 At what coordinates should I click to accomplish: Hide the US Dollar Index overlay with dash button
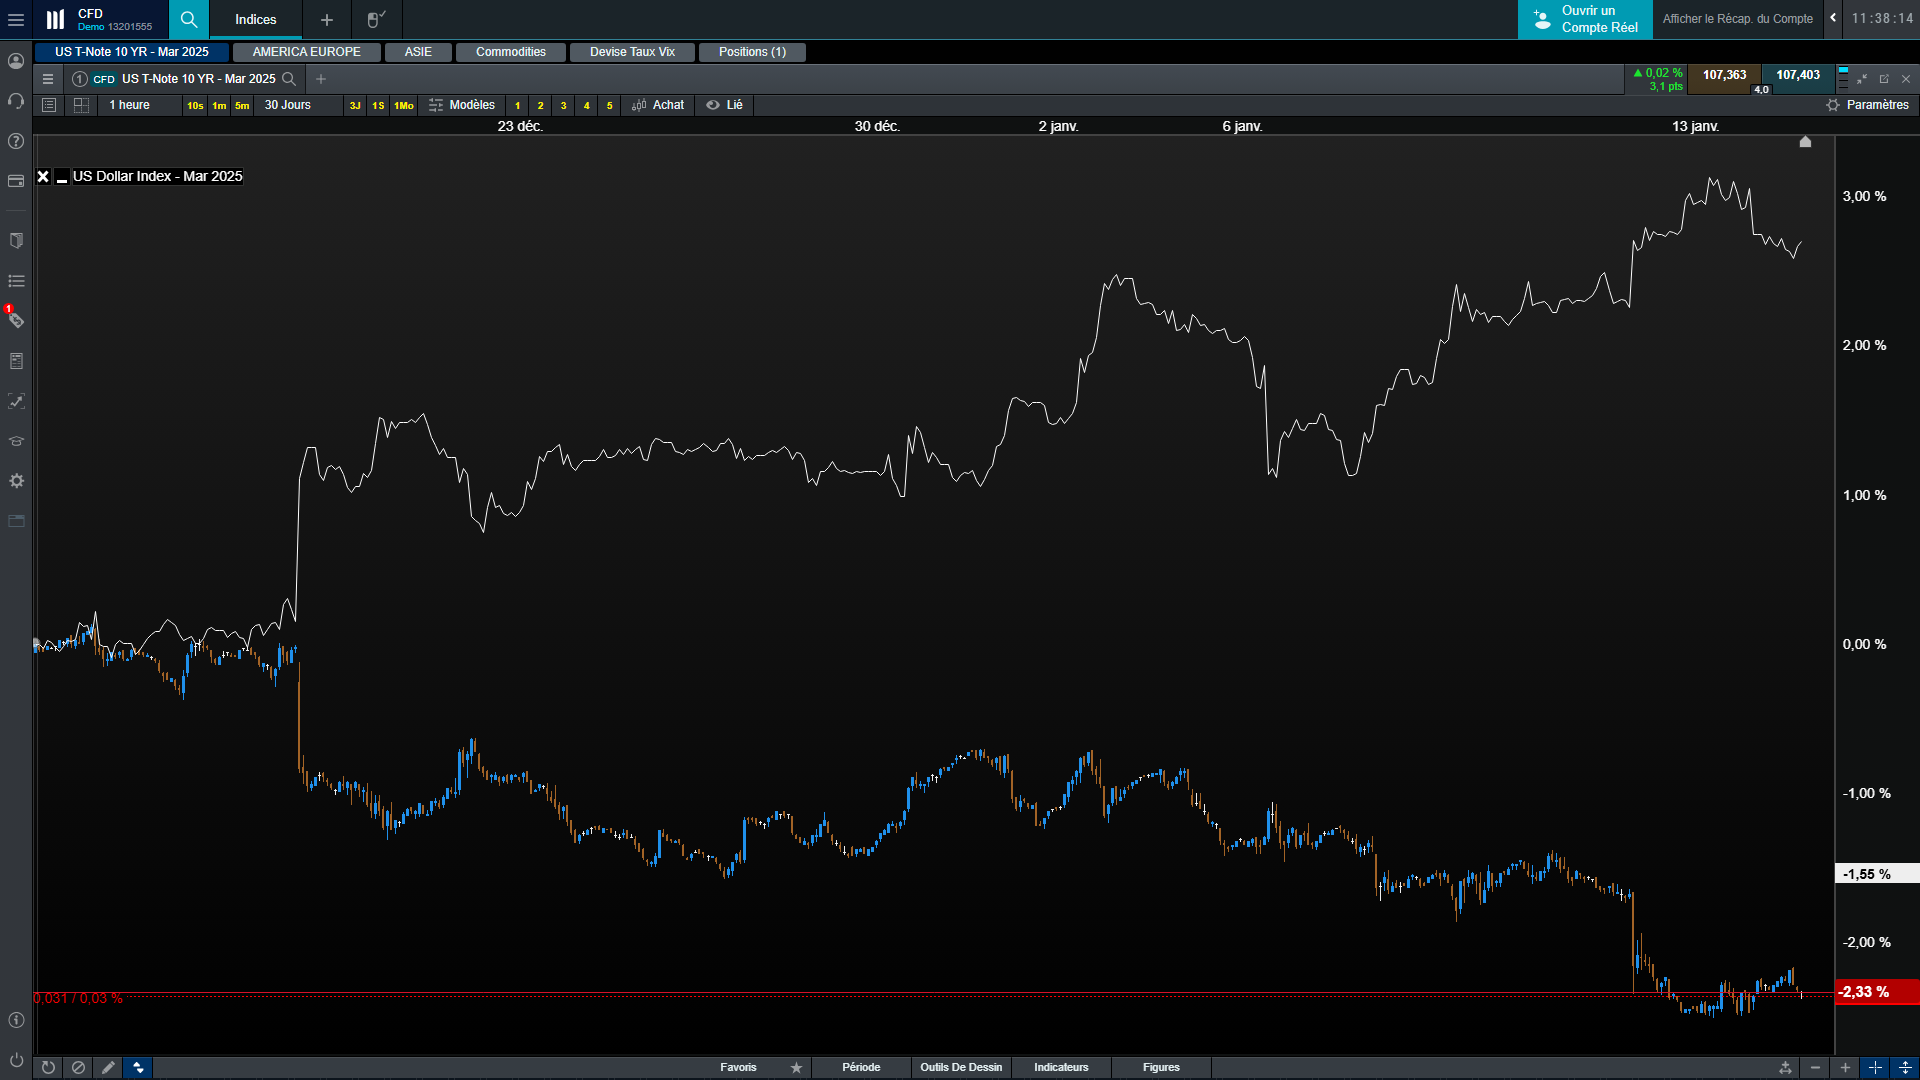point(62,177)
